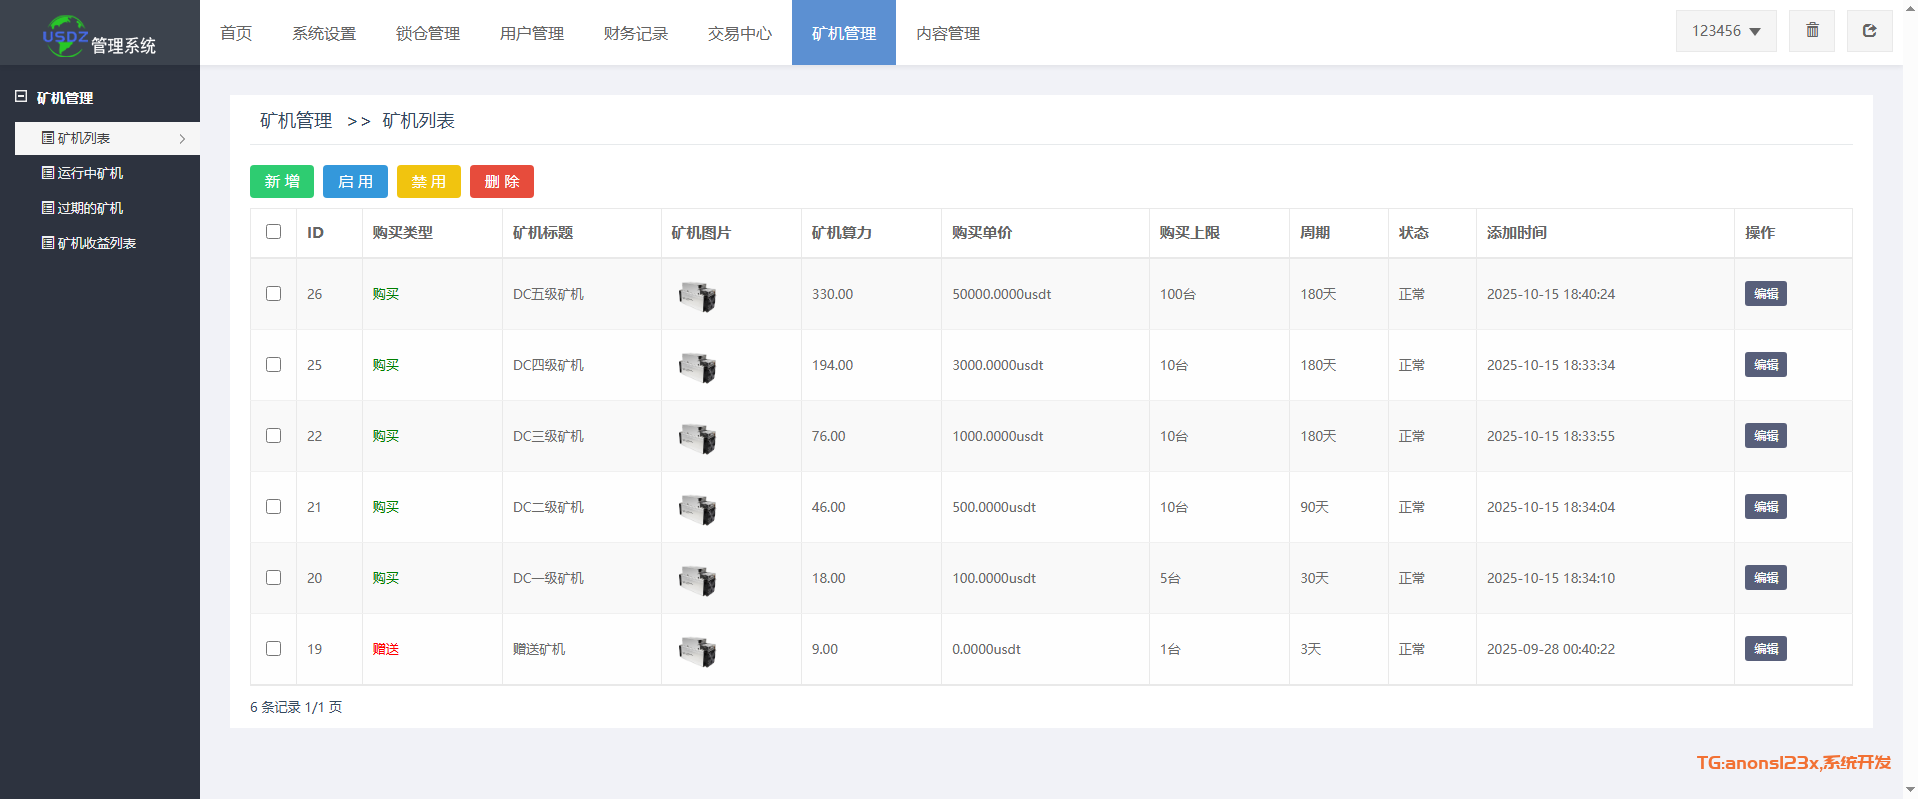Edit the DC四级矿机 row

1766,365
